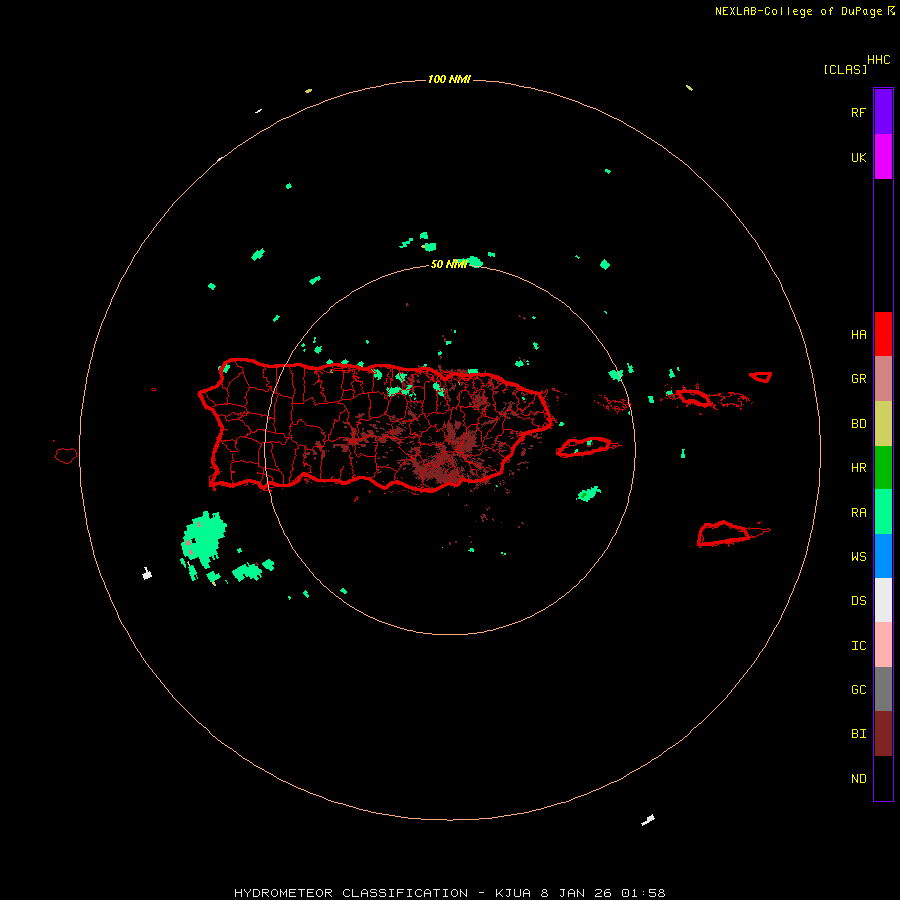This screenshot has height=900, width=900.
Task: Click the Hydrometeor Classification KJUA title text
Action: [x=449, y=893]
